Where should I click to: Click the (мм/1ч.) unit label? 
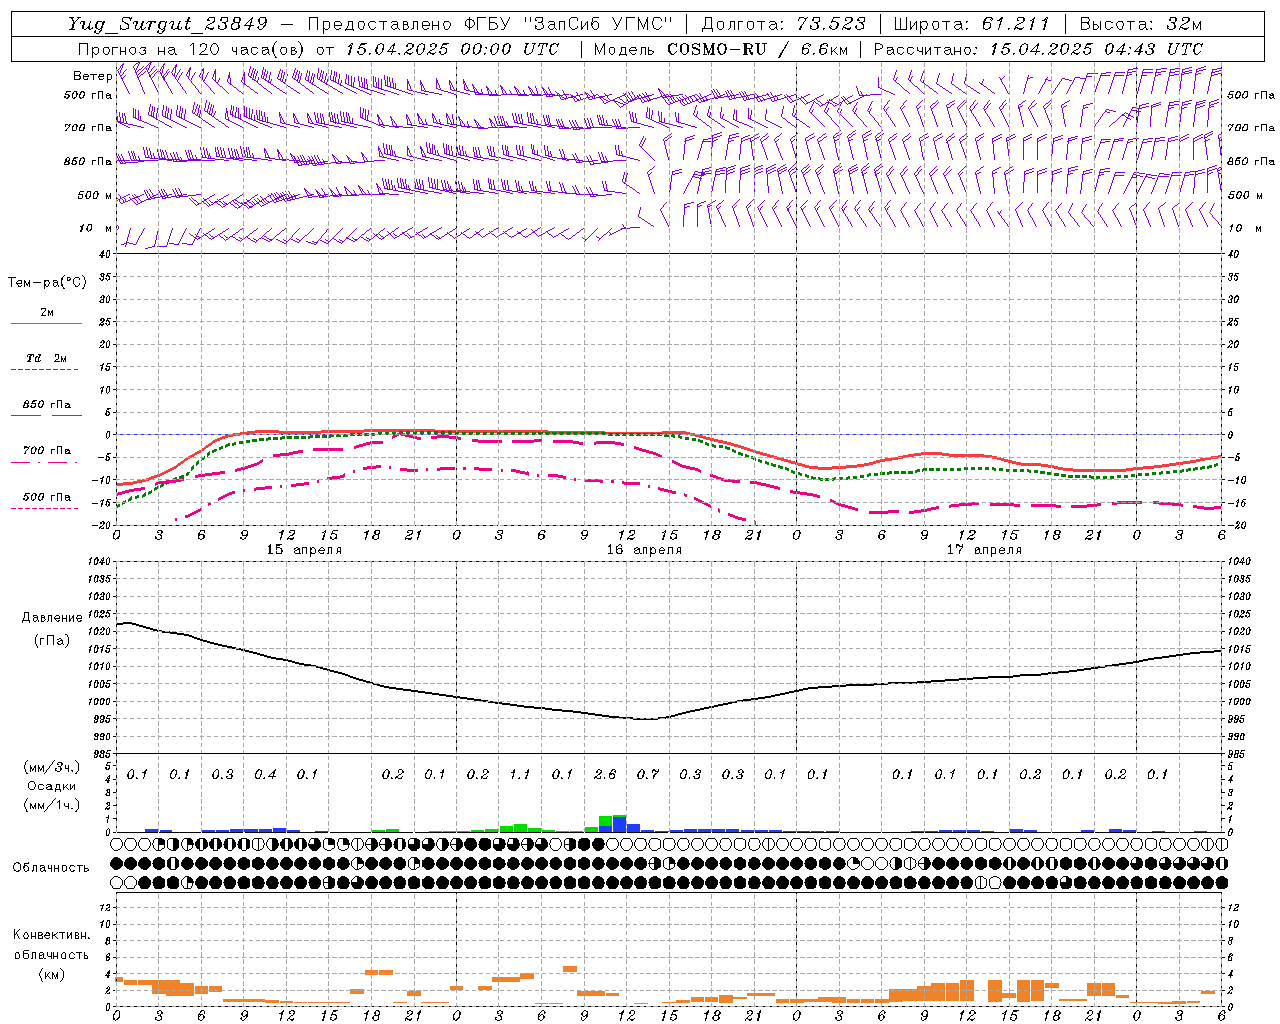coord(52,805)
